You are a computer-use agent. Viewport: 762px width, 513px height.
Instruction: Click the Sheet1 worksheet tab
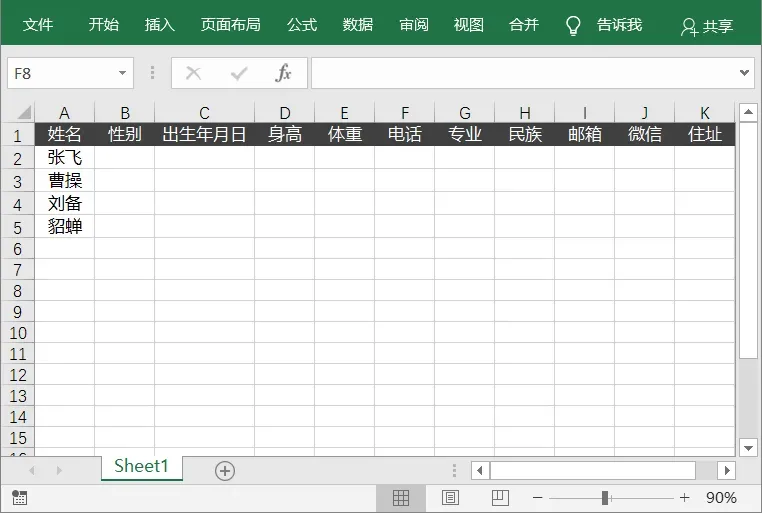click(x=141, y=466)
